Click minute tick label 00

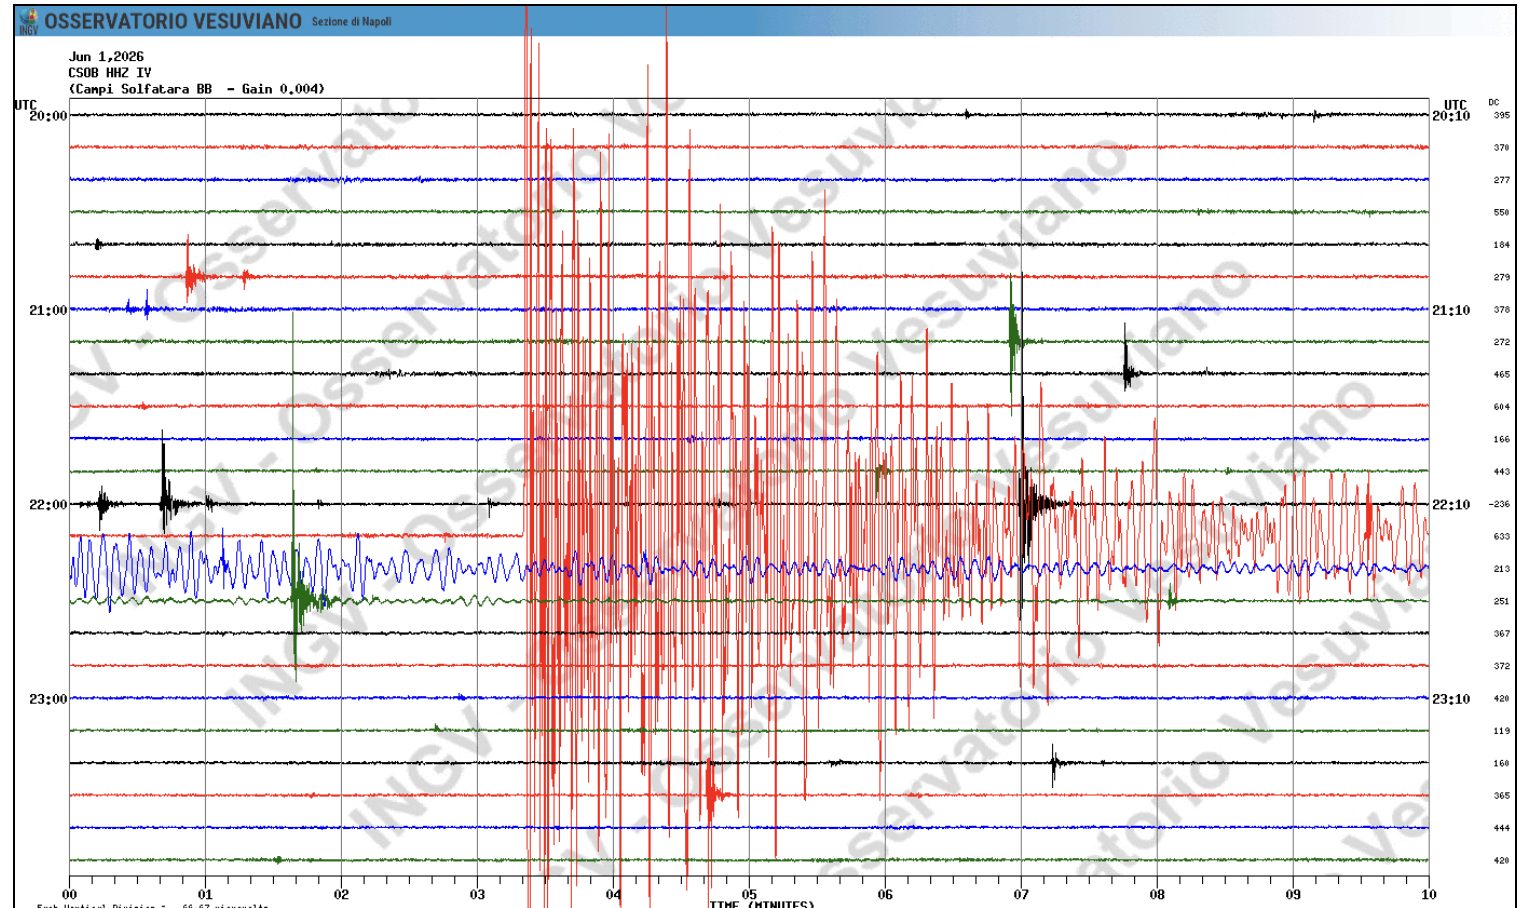pos(69,894)
